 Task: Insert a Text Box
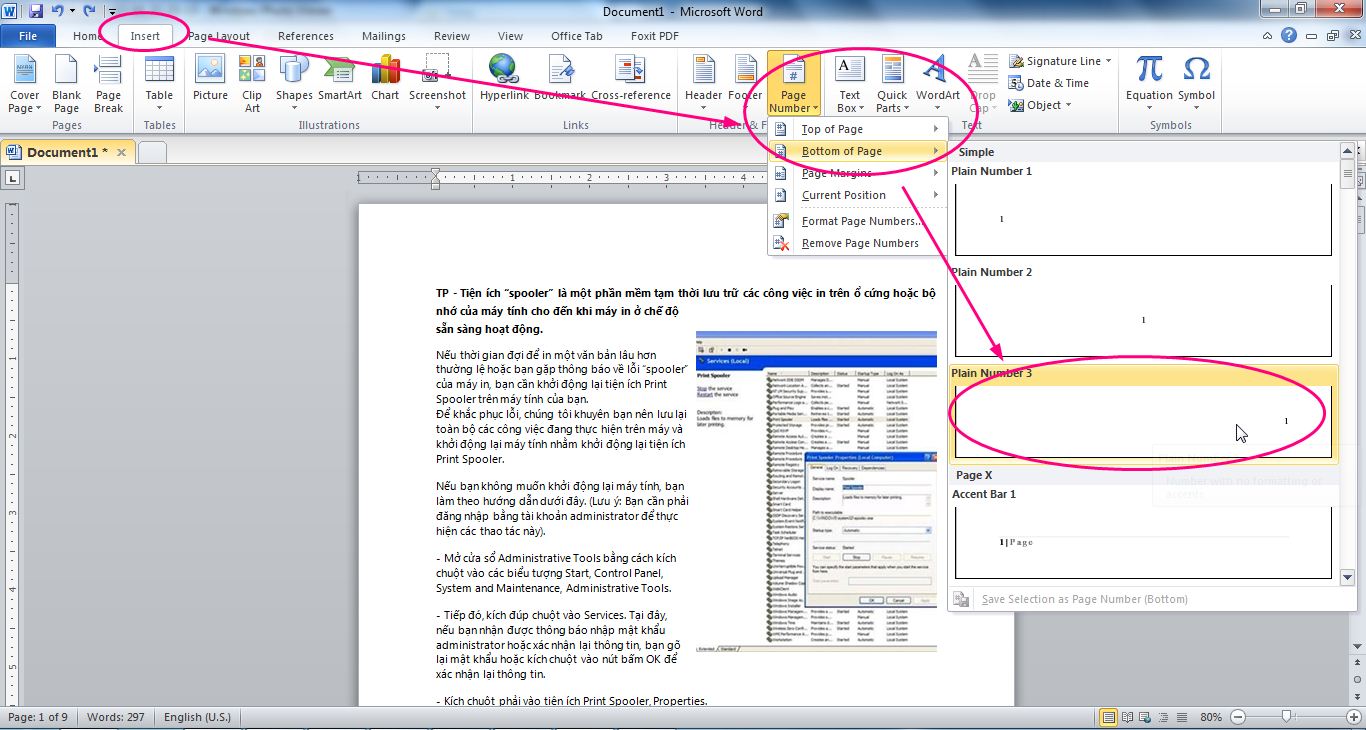coord(849,85)
